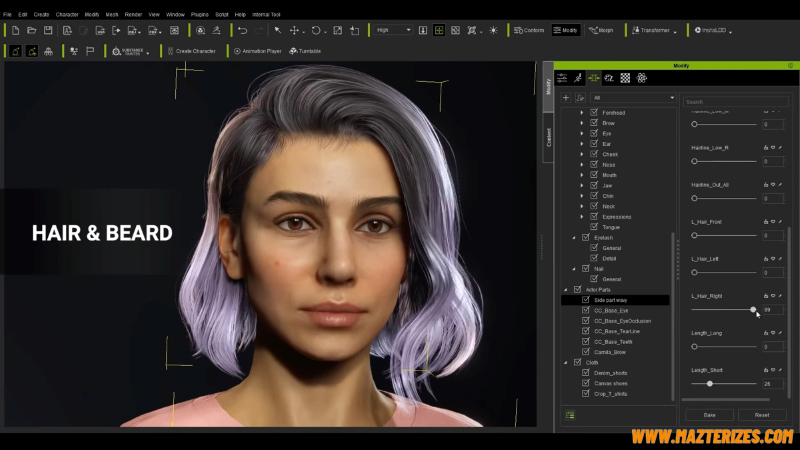Open the Attribute tab icon with sliders
The width and height of the screenshot is (800, 450).
tap(562, 78)
